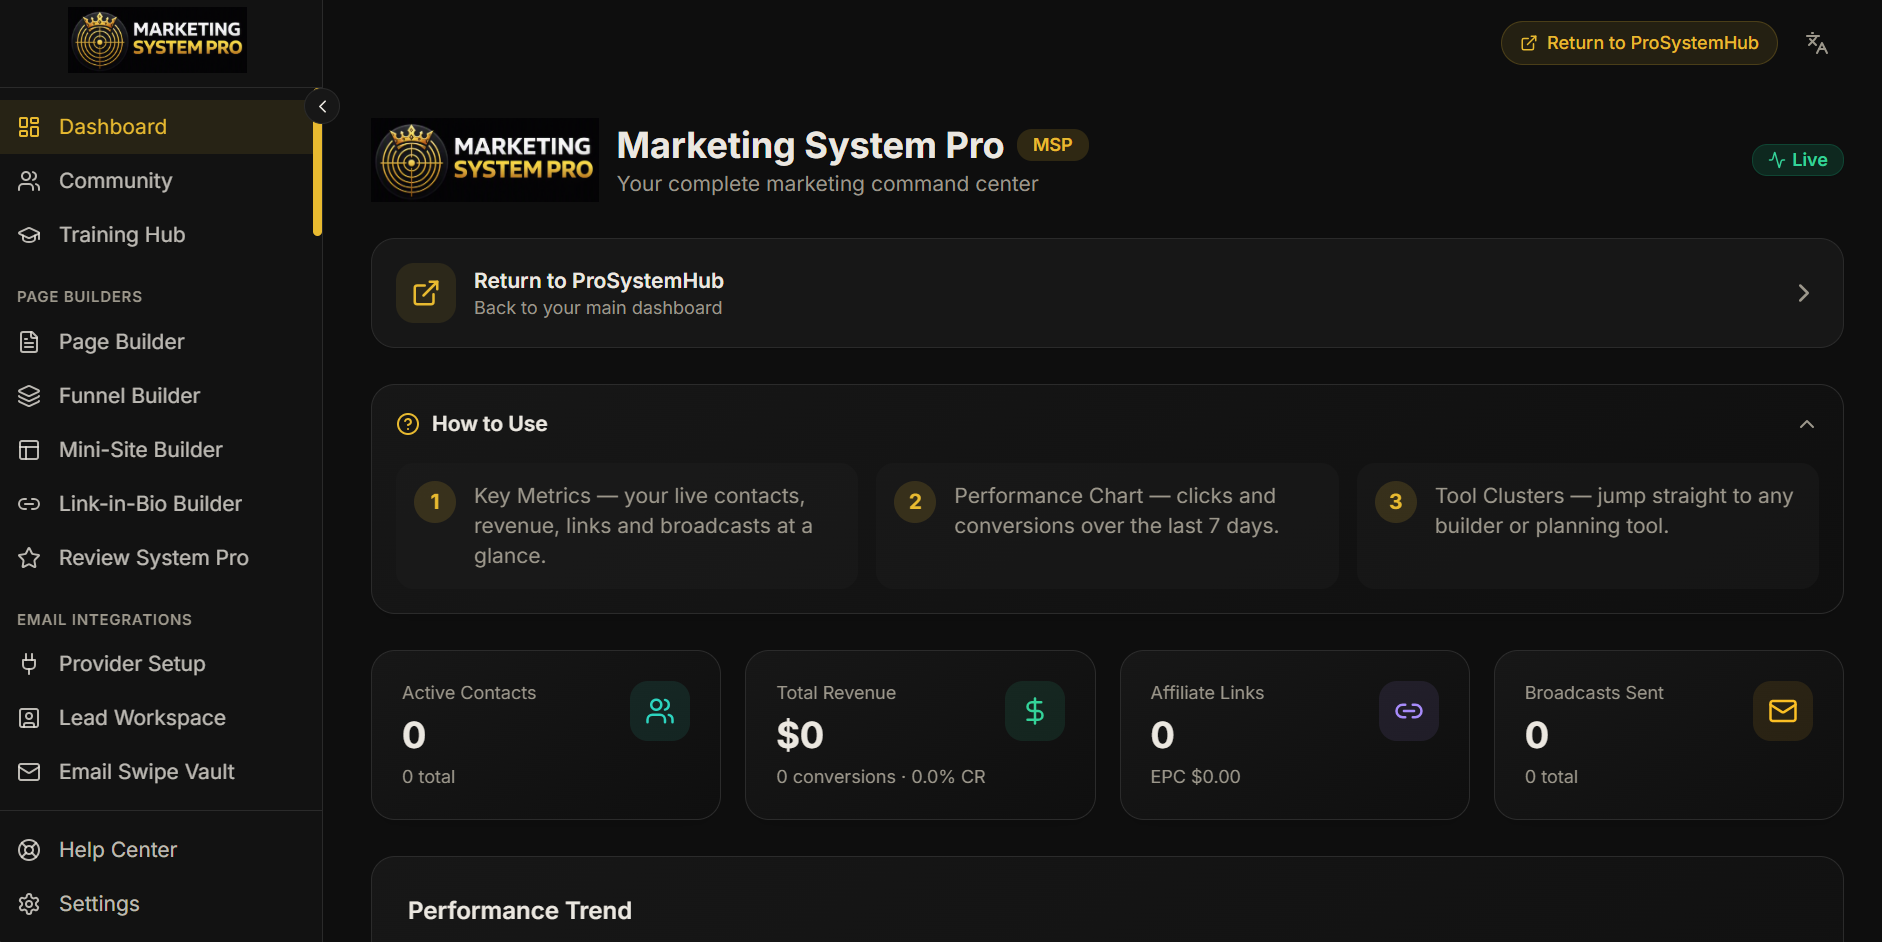This screenshot has width=1882, height=942.
Task: Click the Dashboard grid icon in sidebar
Action: (x=29, y=127)
